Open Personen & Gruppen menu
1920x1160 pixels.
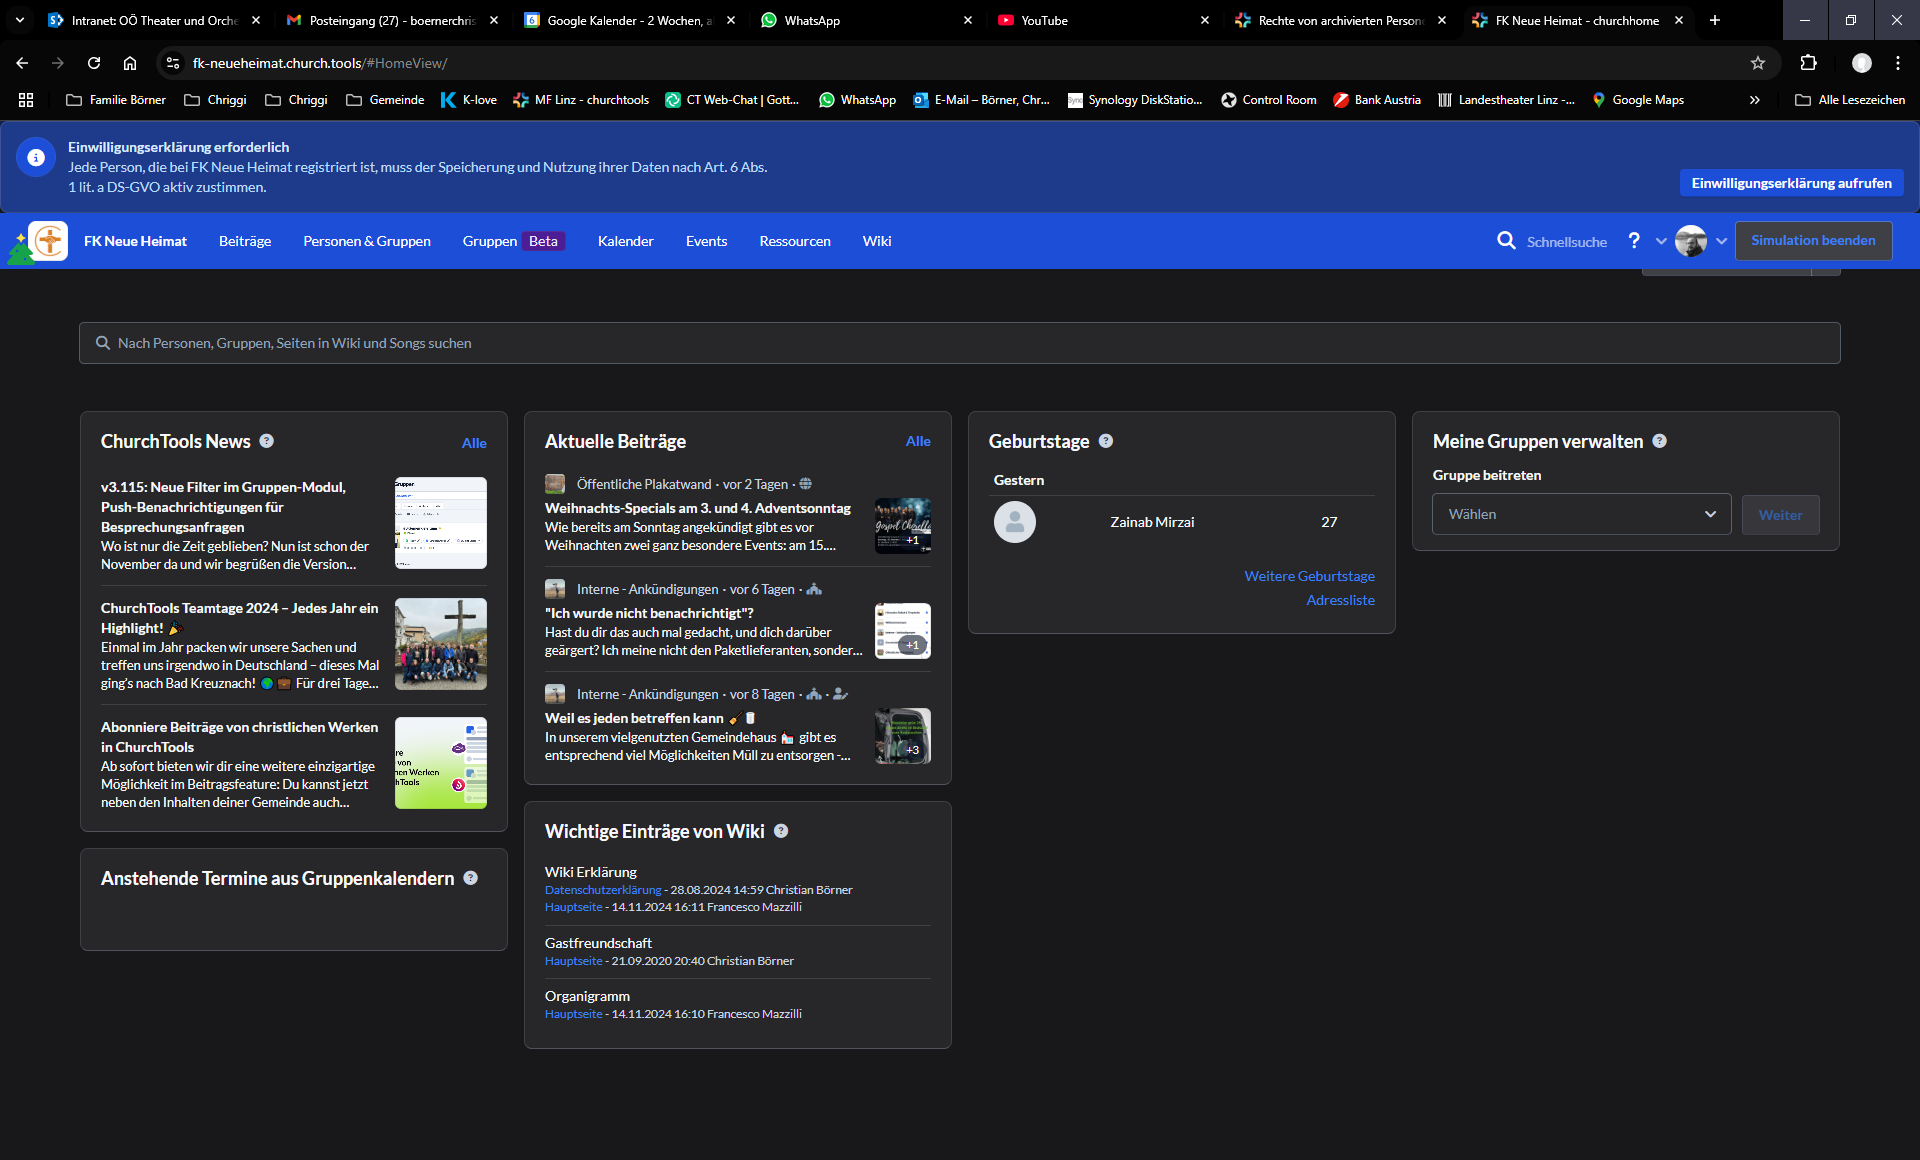click(367, 241)
